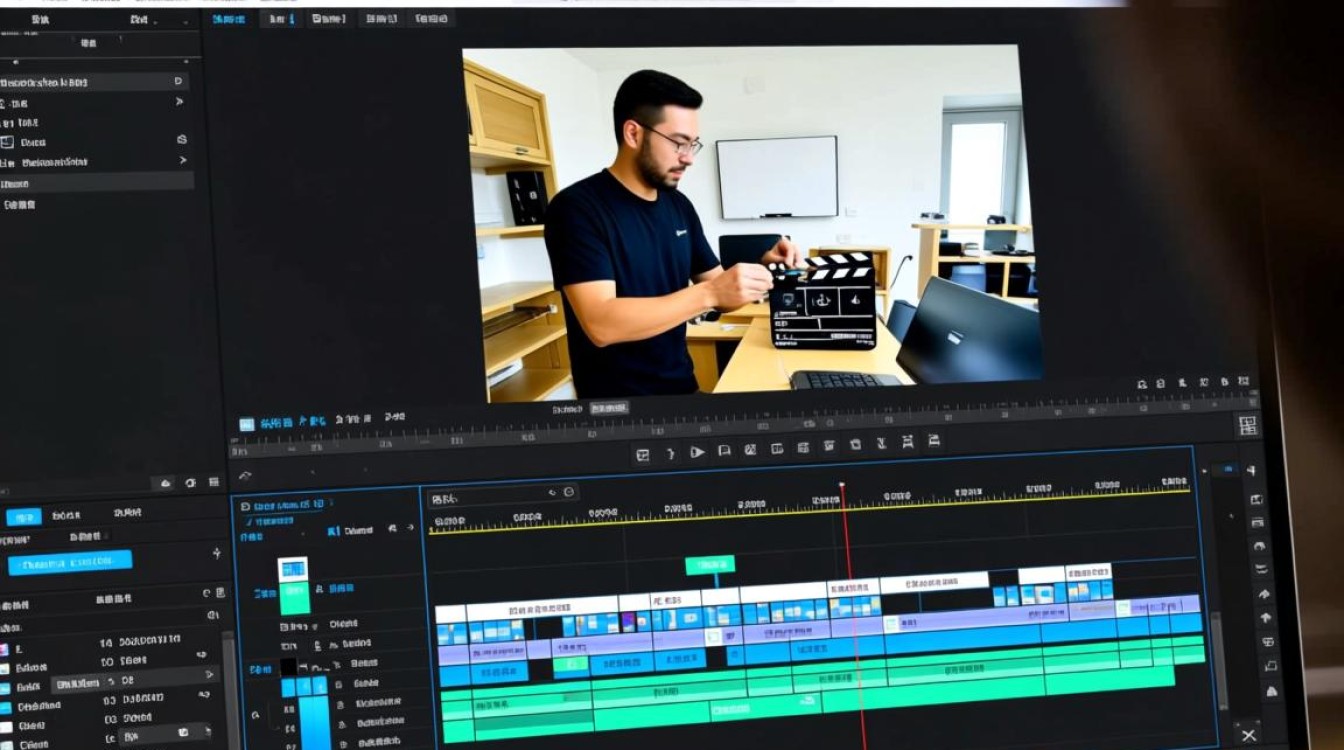Switch to the second tab in the lower-left panel
Image resolution: width=1344 pixels, height=750 pixels.
click(x=67, y=515)
